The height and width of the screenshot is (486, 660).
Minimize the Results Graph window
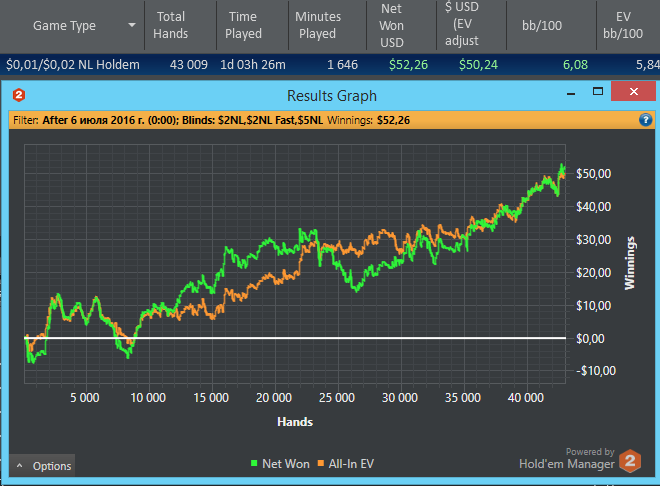(571, 93)
